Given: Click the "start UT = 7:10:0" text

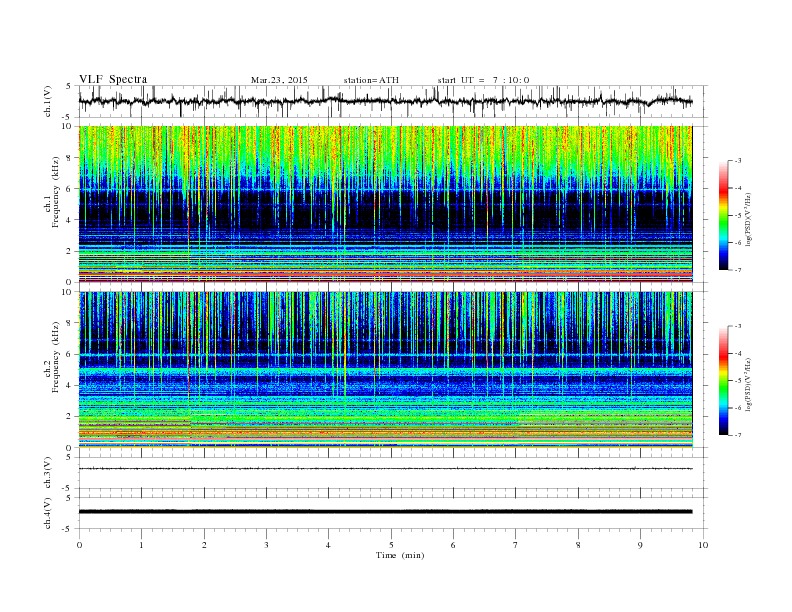Looking at the screenshot, I should coord(483,80).
